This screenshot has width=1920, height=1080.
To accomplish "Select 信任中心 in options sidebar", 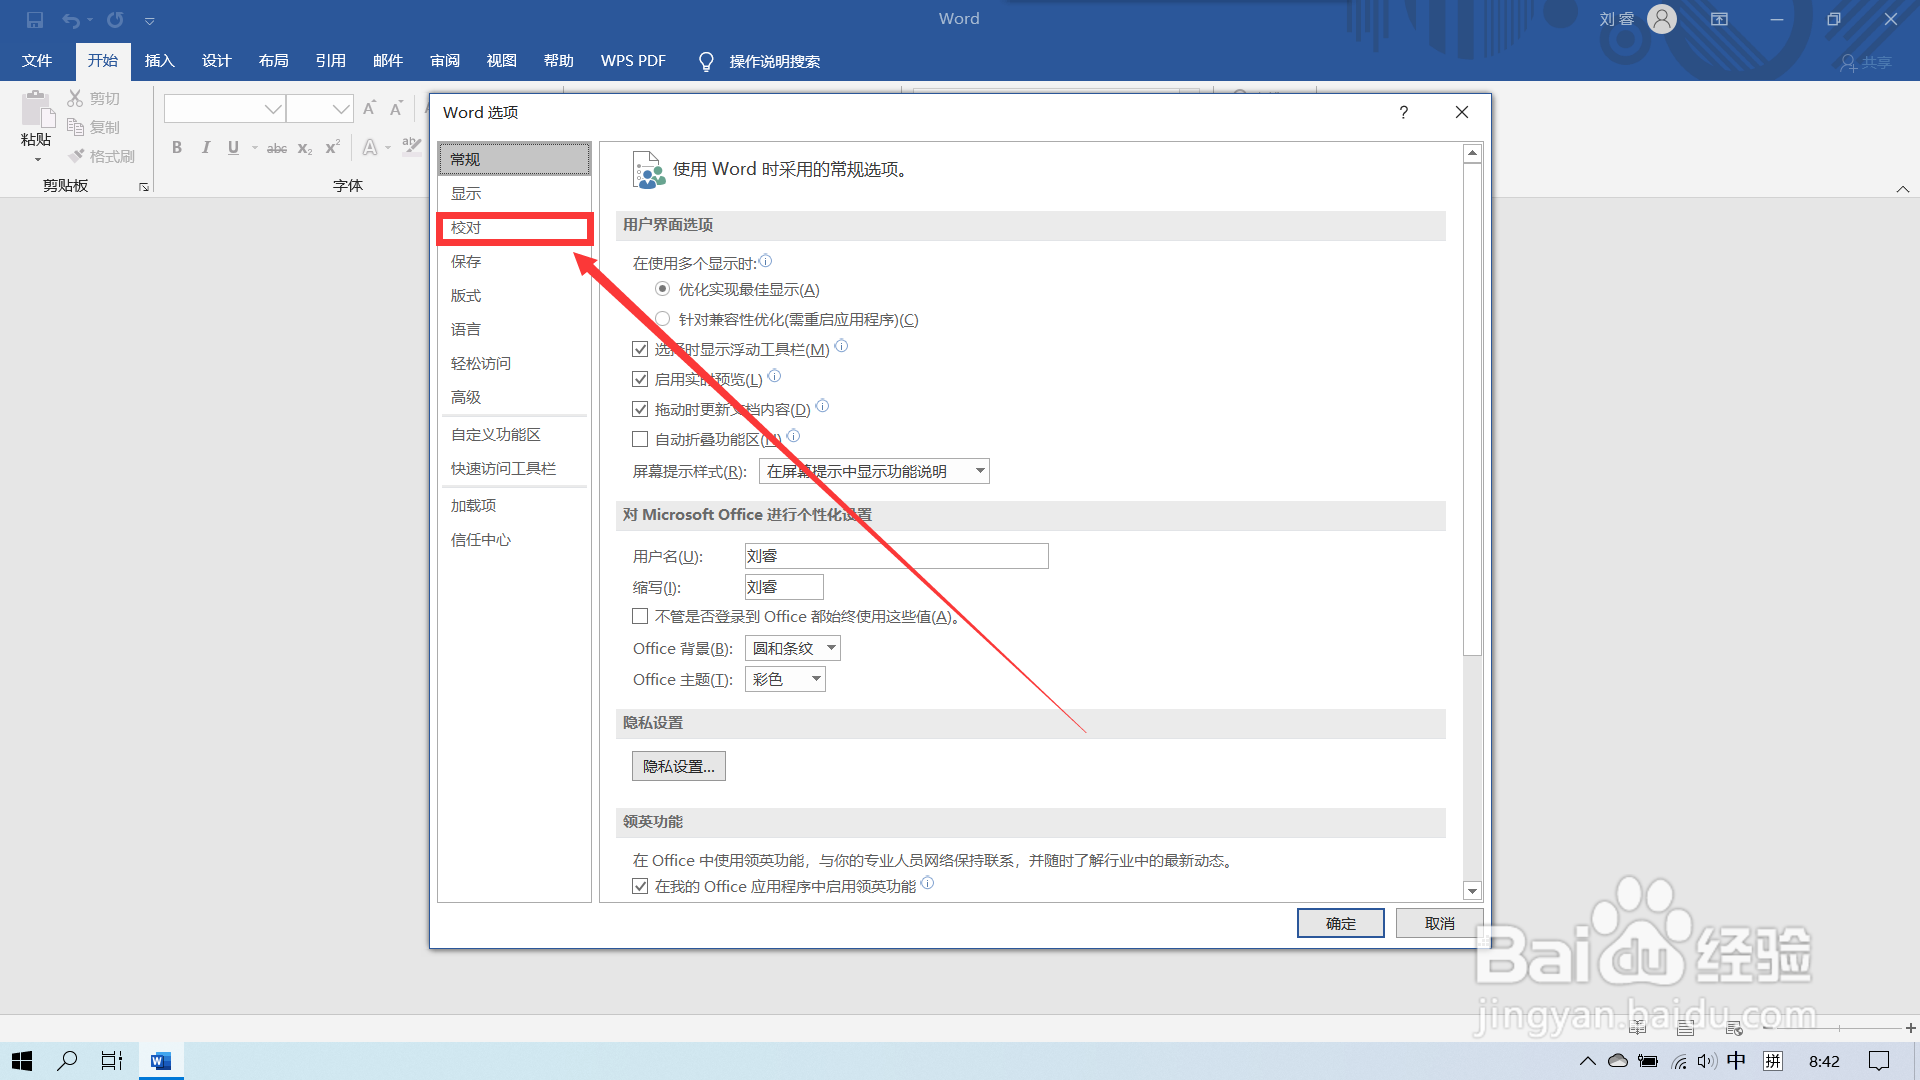I will coord(514,540).
